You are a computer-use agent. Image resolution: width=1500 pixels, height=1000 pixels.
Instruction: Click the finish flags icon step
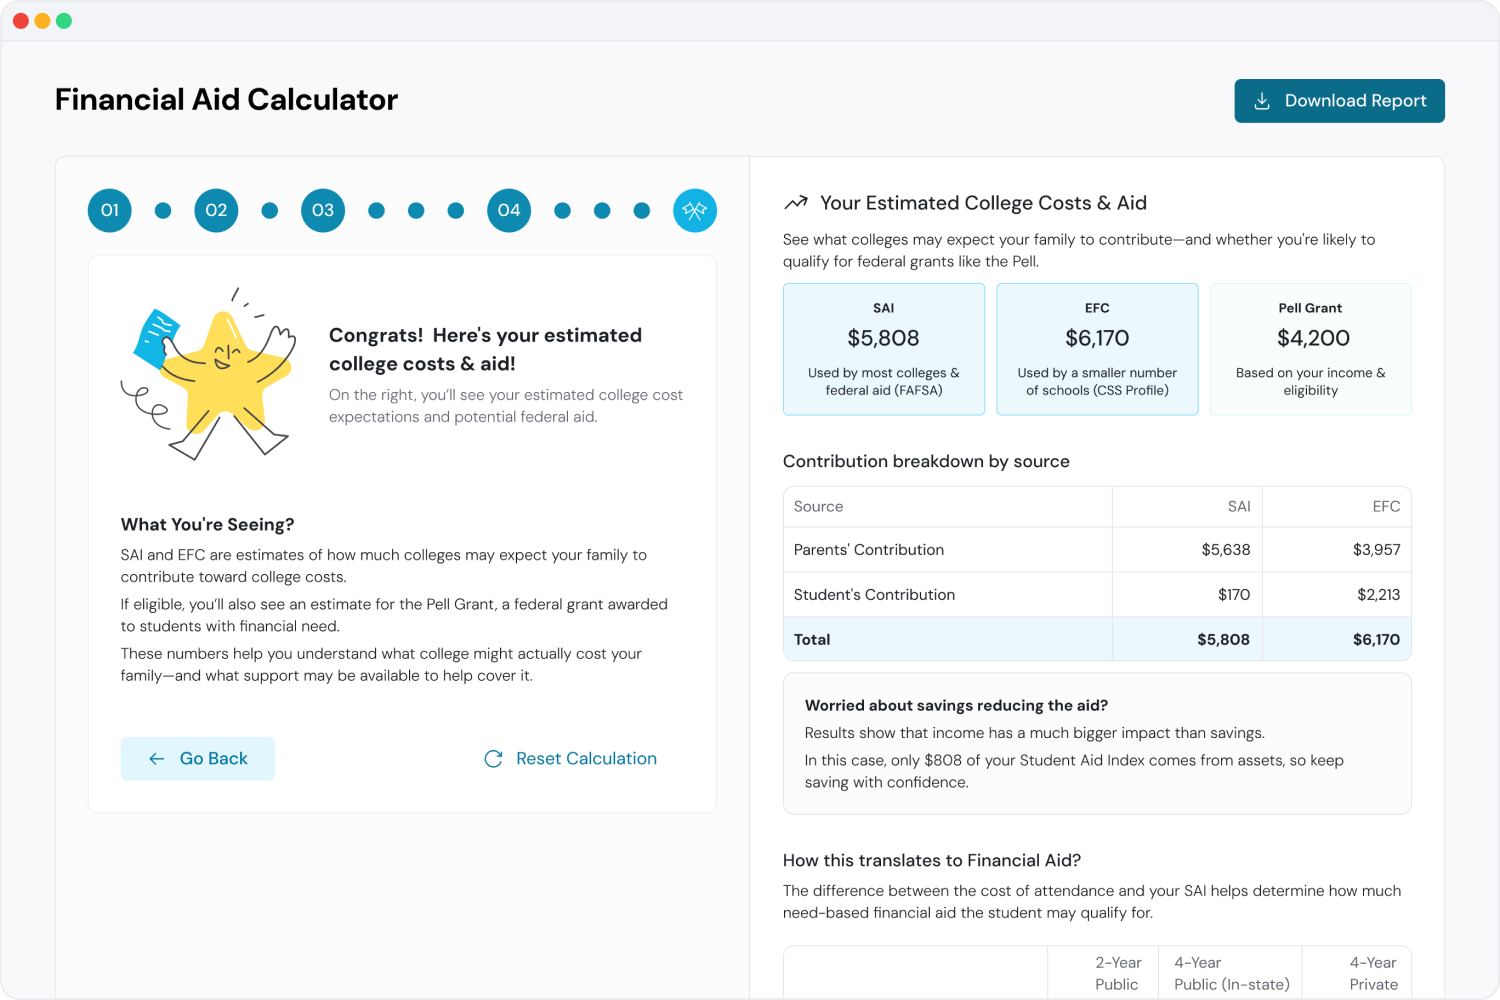pos(695,210)
